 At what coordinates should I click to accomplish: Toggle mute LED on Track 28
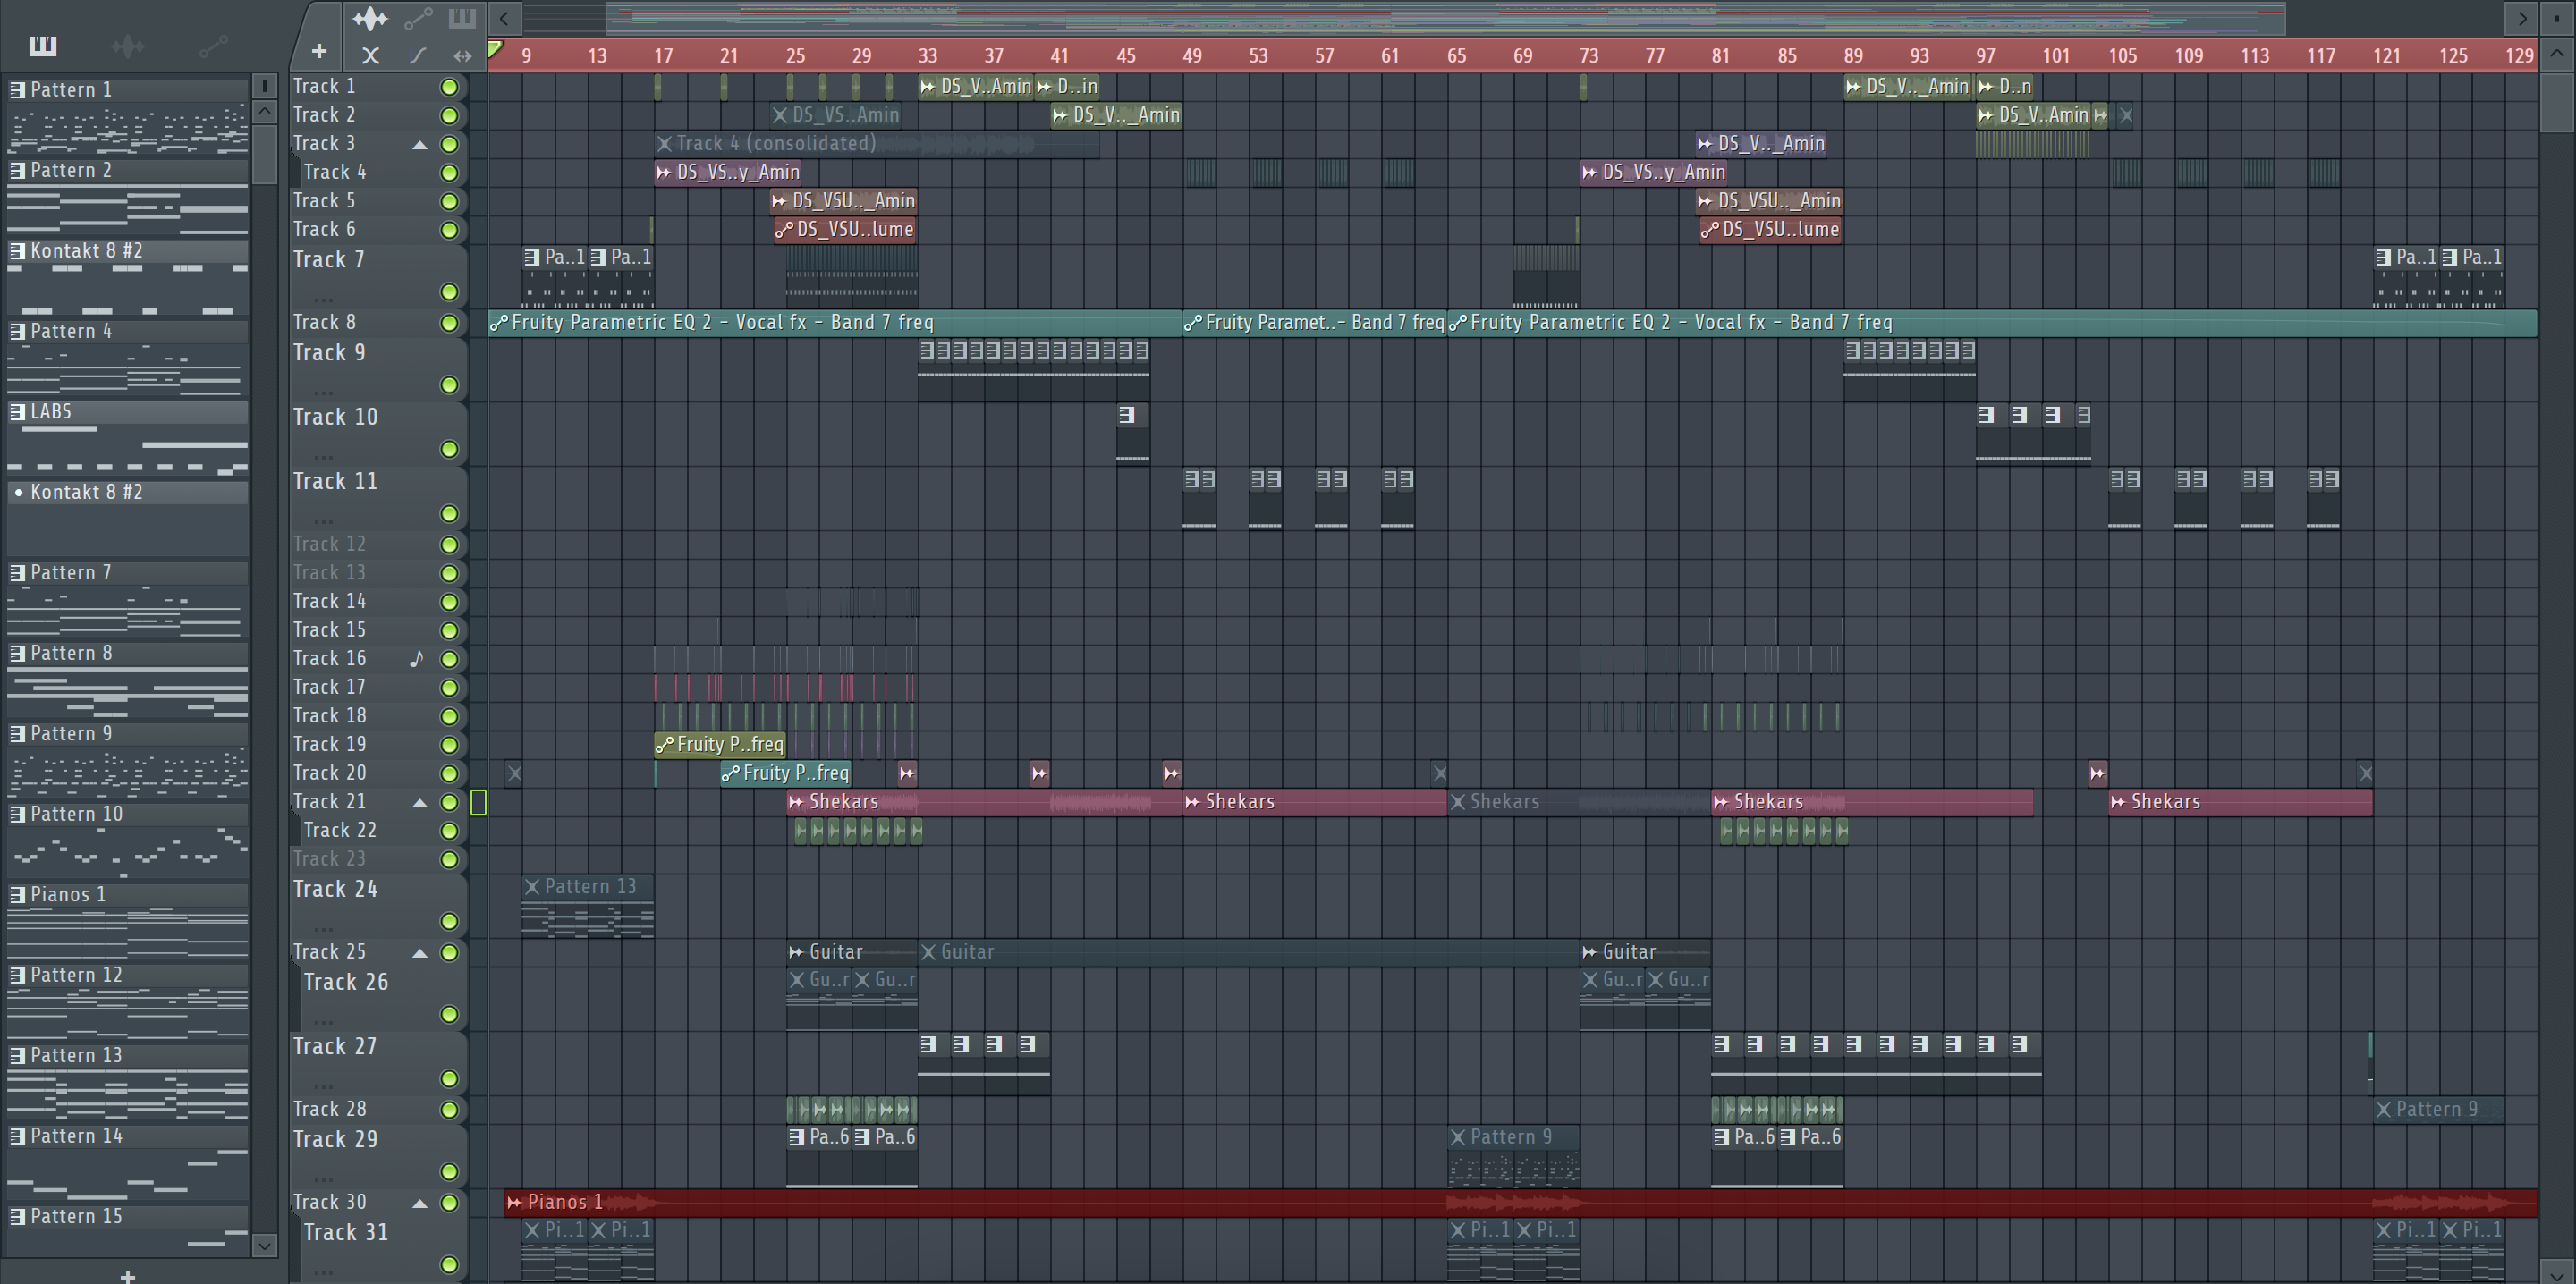[450, 1110]
